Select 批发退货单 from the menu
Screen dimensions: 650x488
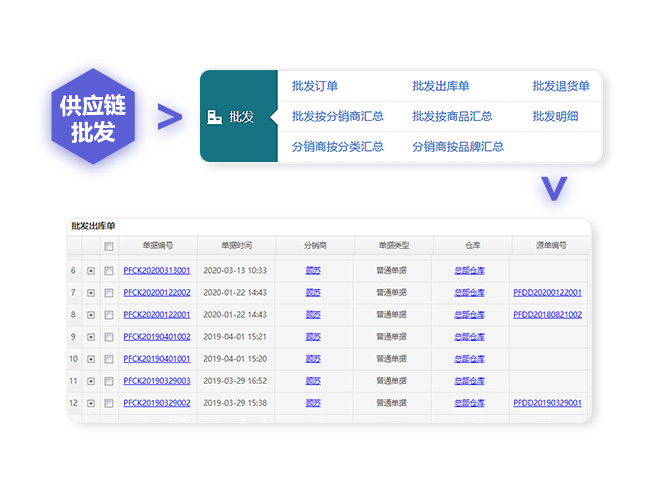(x=561, y=87)
